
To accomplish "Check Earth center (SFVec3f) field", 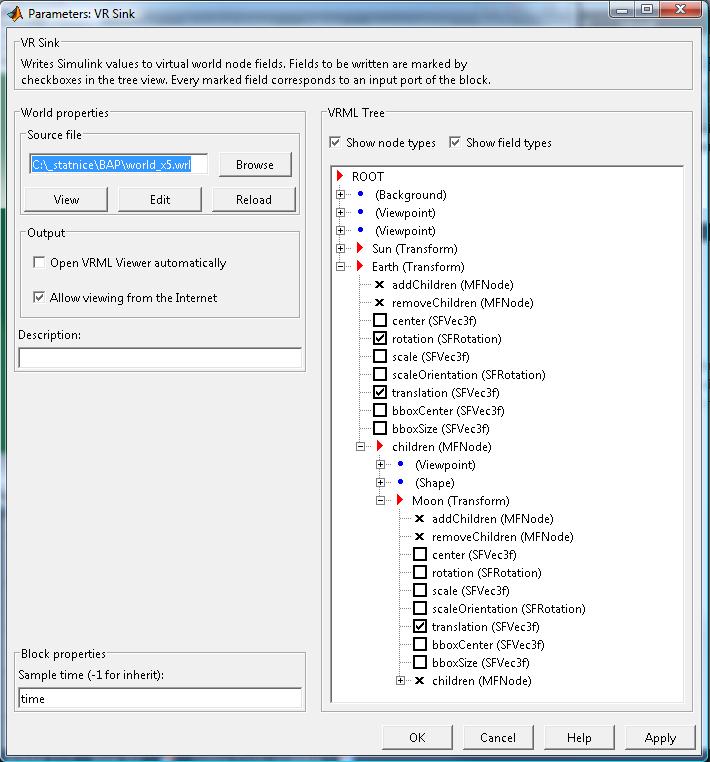I will [380, 320].
